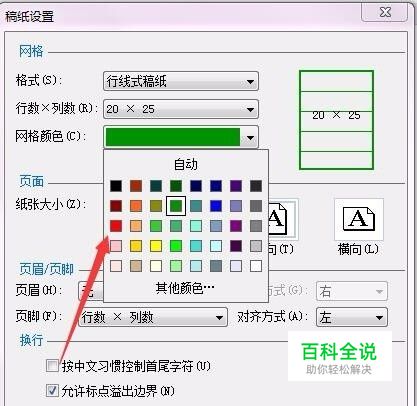
Task: Pick the black color swatch
Action: click(116, 186)
